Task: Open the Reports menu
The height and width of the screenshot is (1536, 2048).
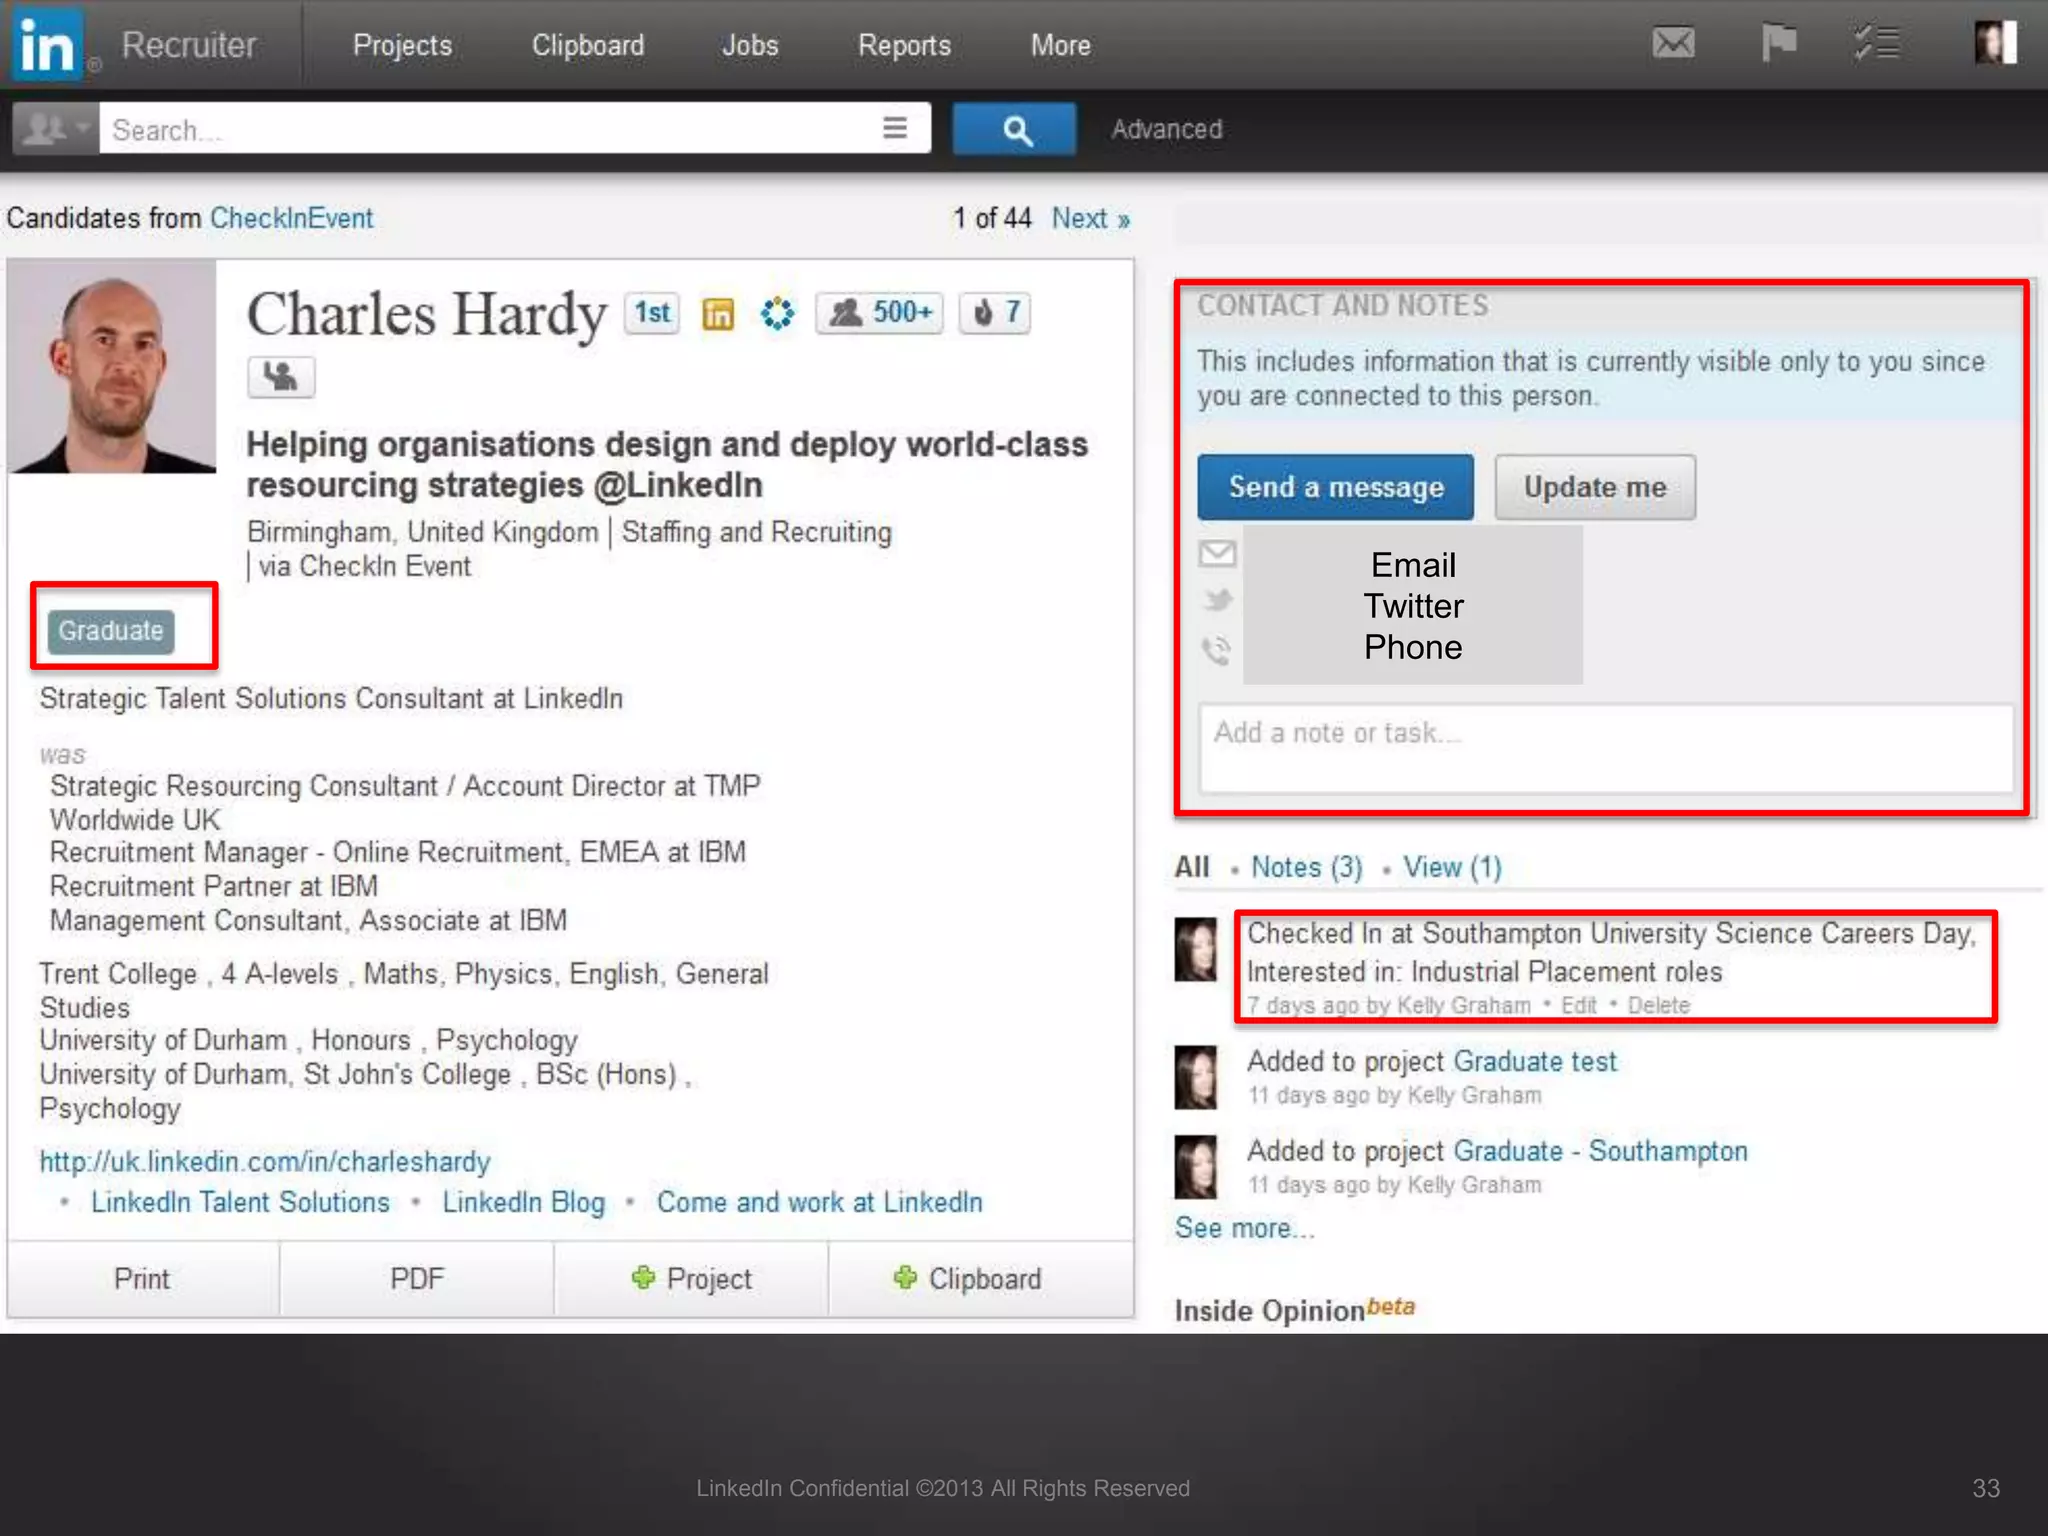Action: click(x=904, y=45)
